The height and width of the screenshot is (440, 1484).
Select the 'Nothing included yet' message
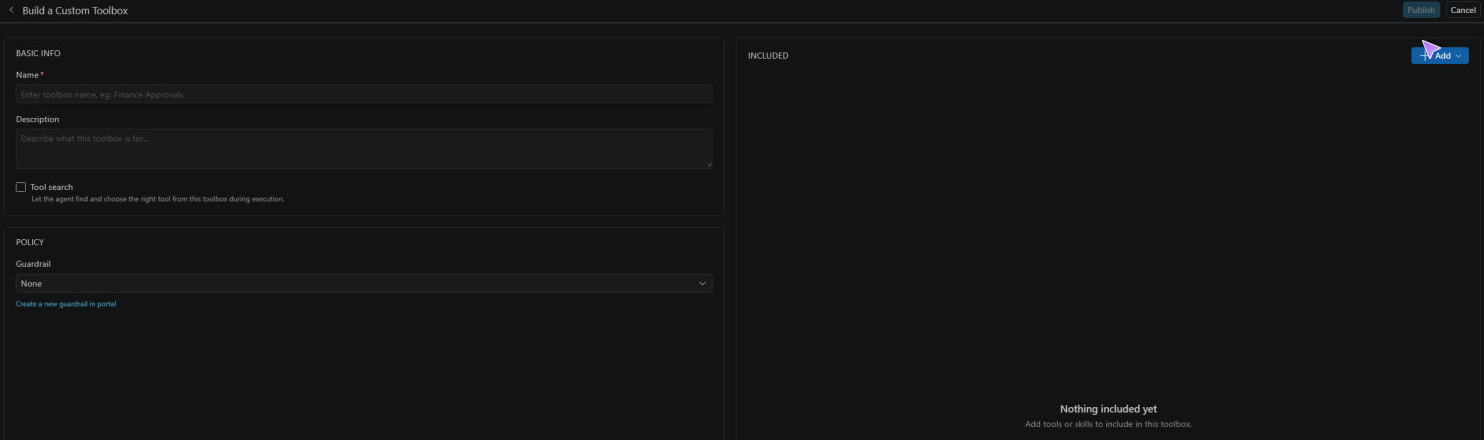(1108, 409)
